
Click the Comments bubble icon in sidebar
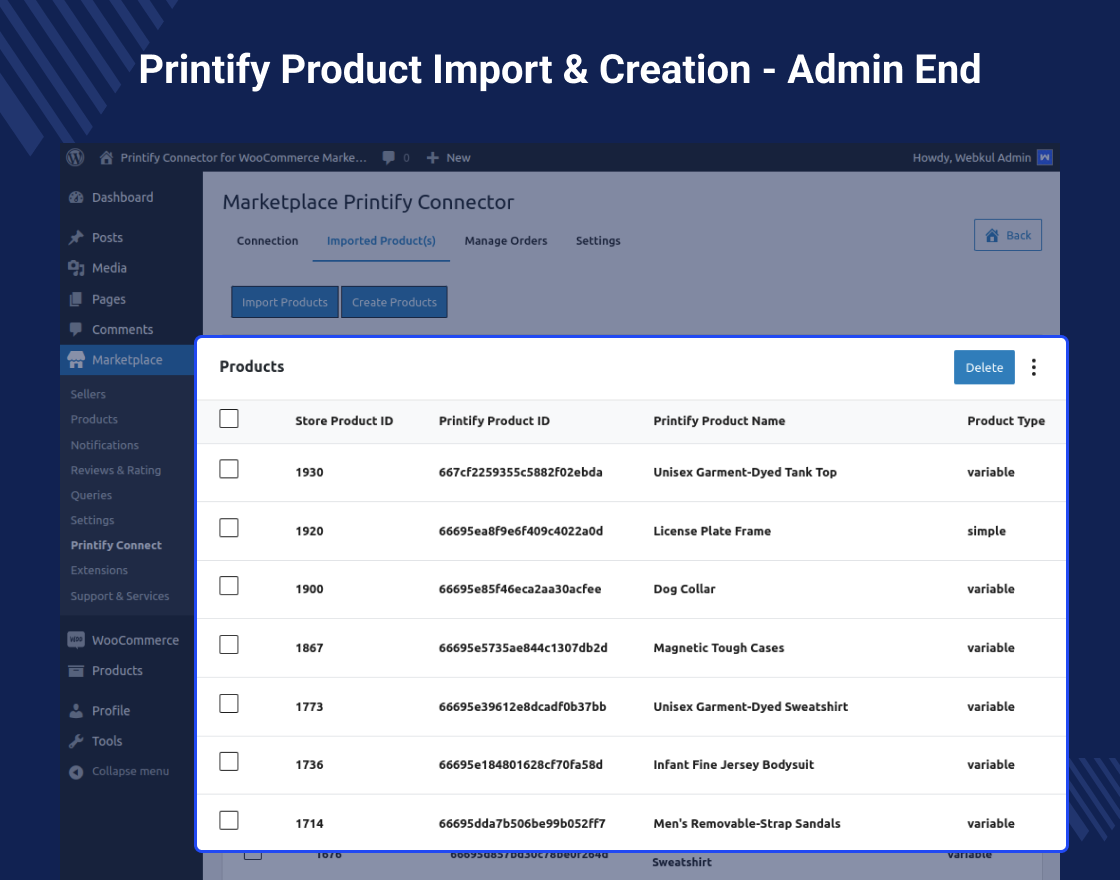pyautogui.click(x=76, y=329)
